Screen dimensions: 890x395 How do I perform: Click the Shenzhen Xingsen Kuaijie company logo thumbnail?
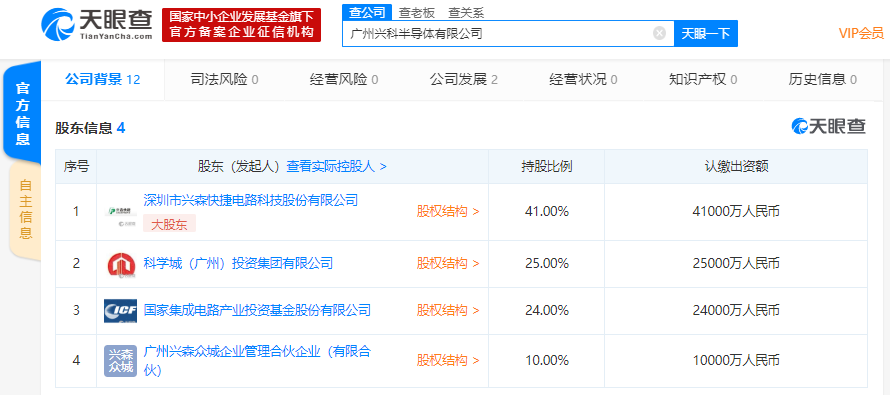[120, 212]
